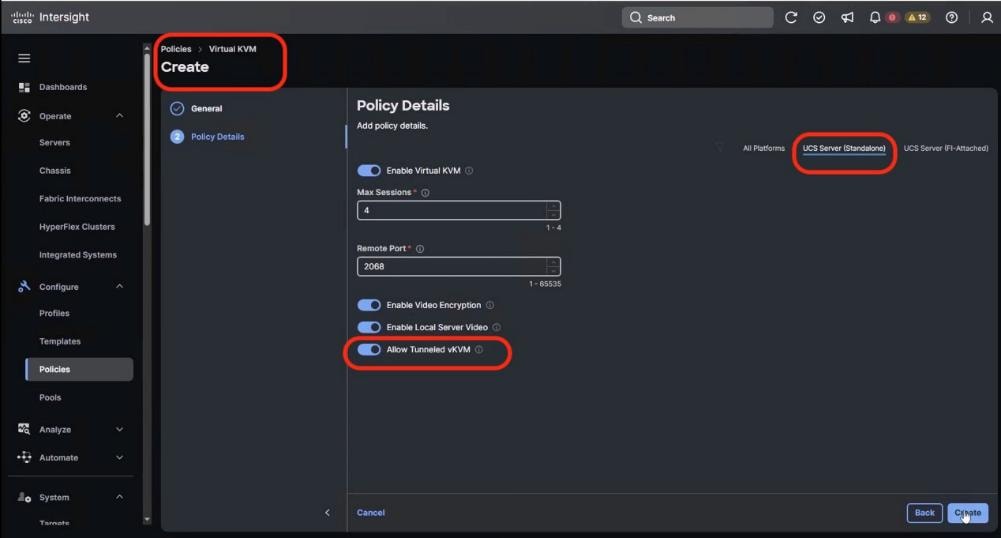1001x538 pixels.
Task: Show info icon beside Max Sessions
Action: (x=425, y=193)
